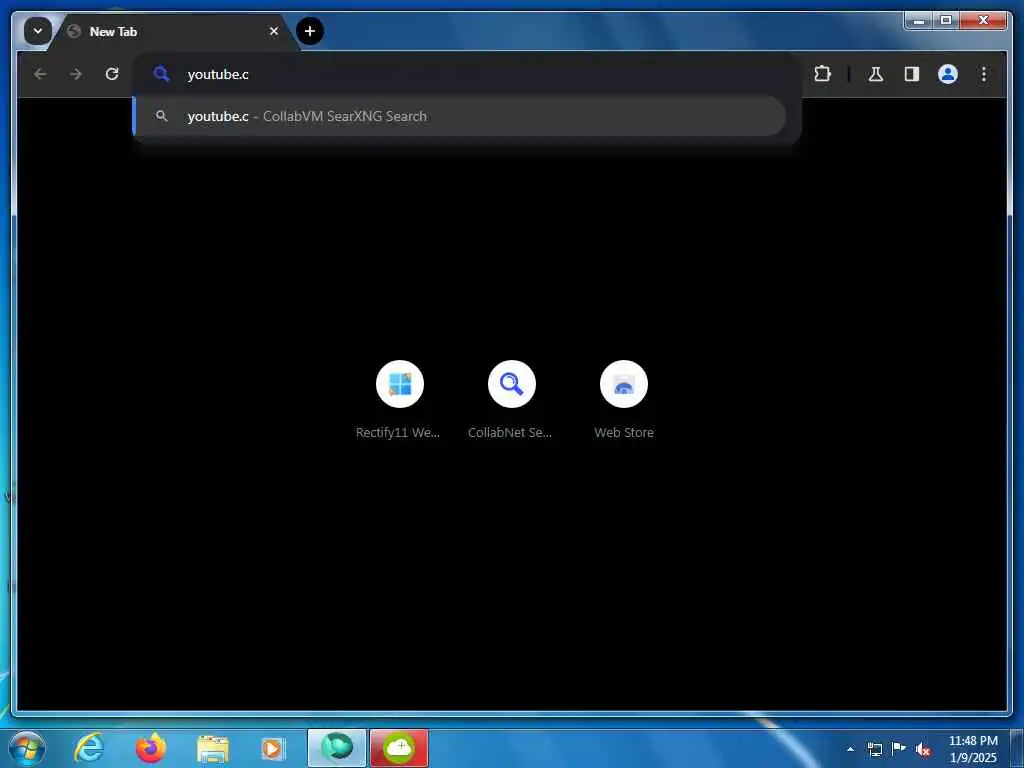Close the New Tab tab
Viewport: 1024px width, 768px height.
274,31
